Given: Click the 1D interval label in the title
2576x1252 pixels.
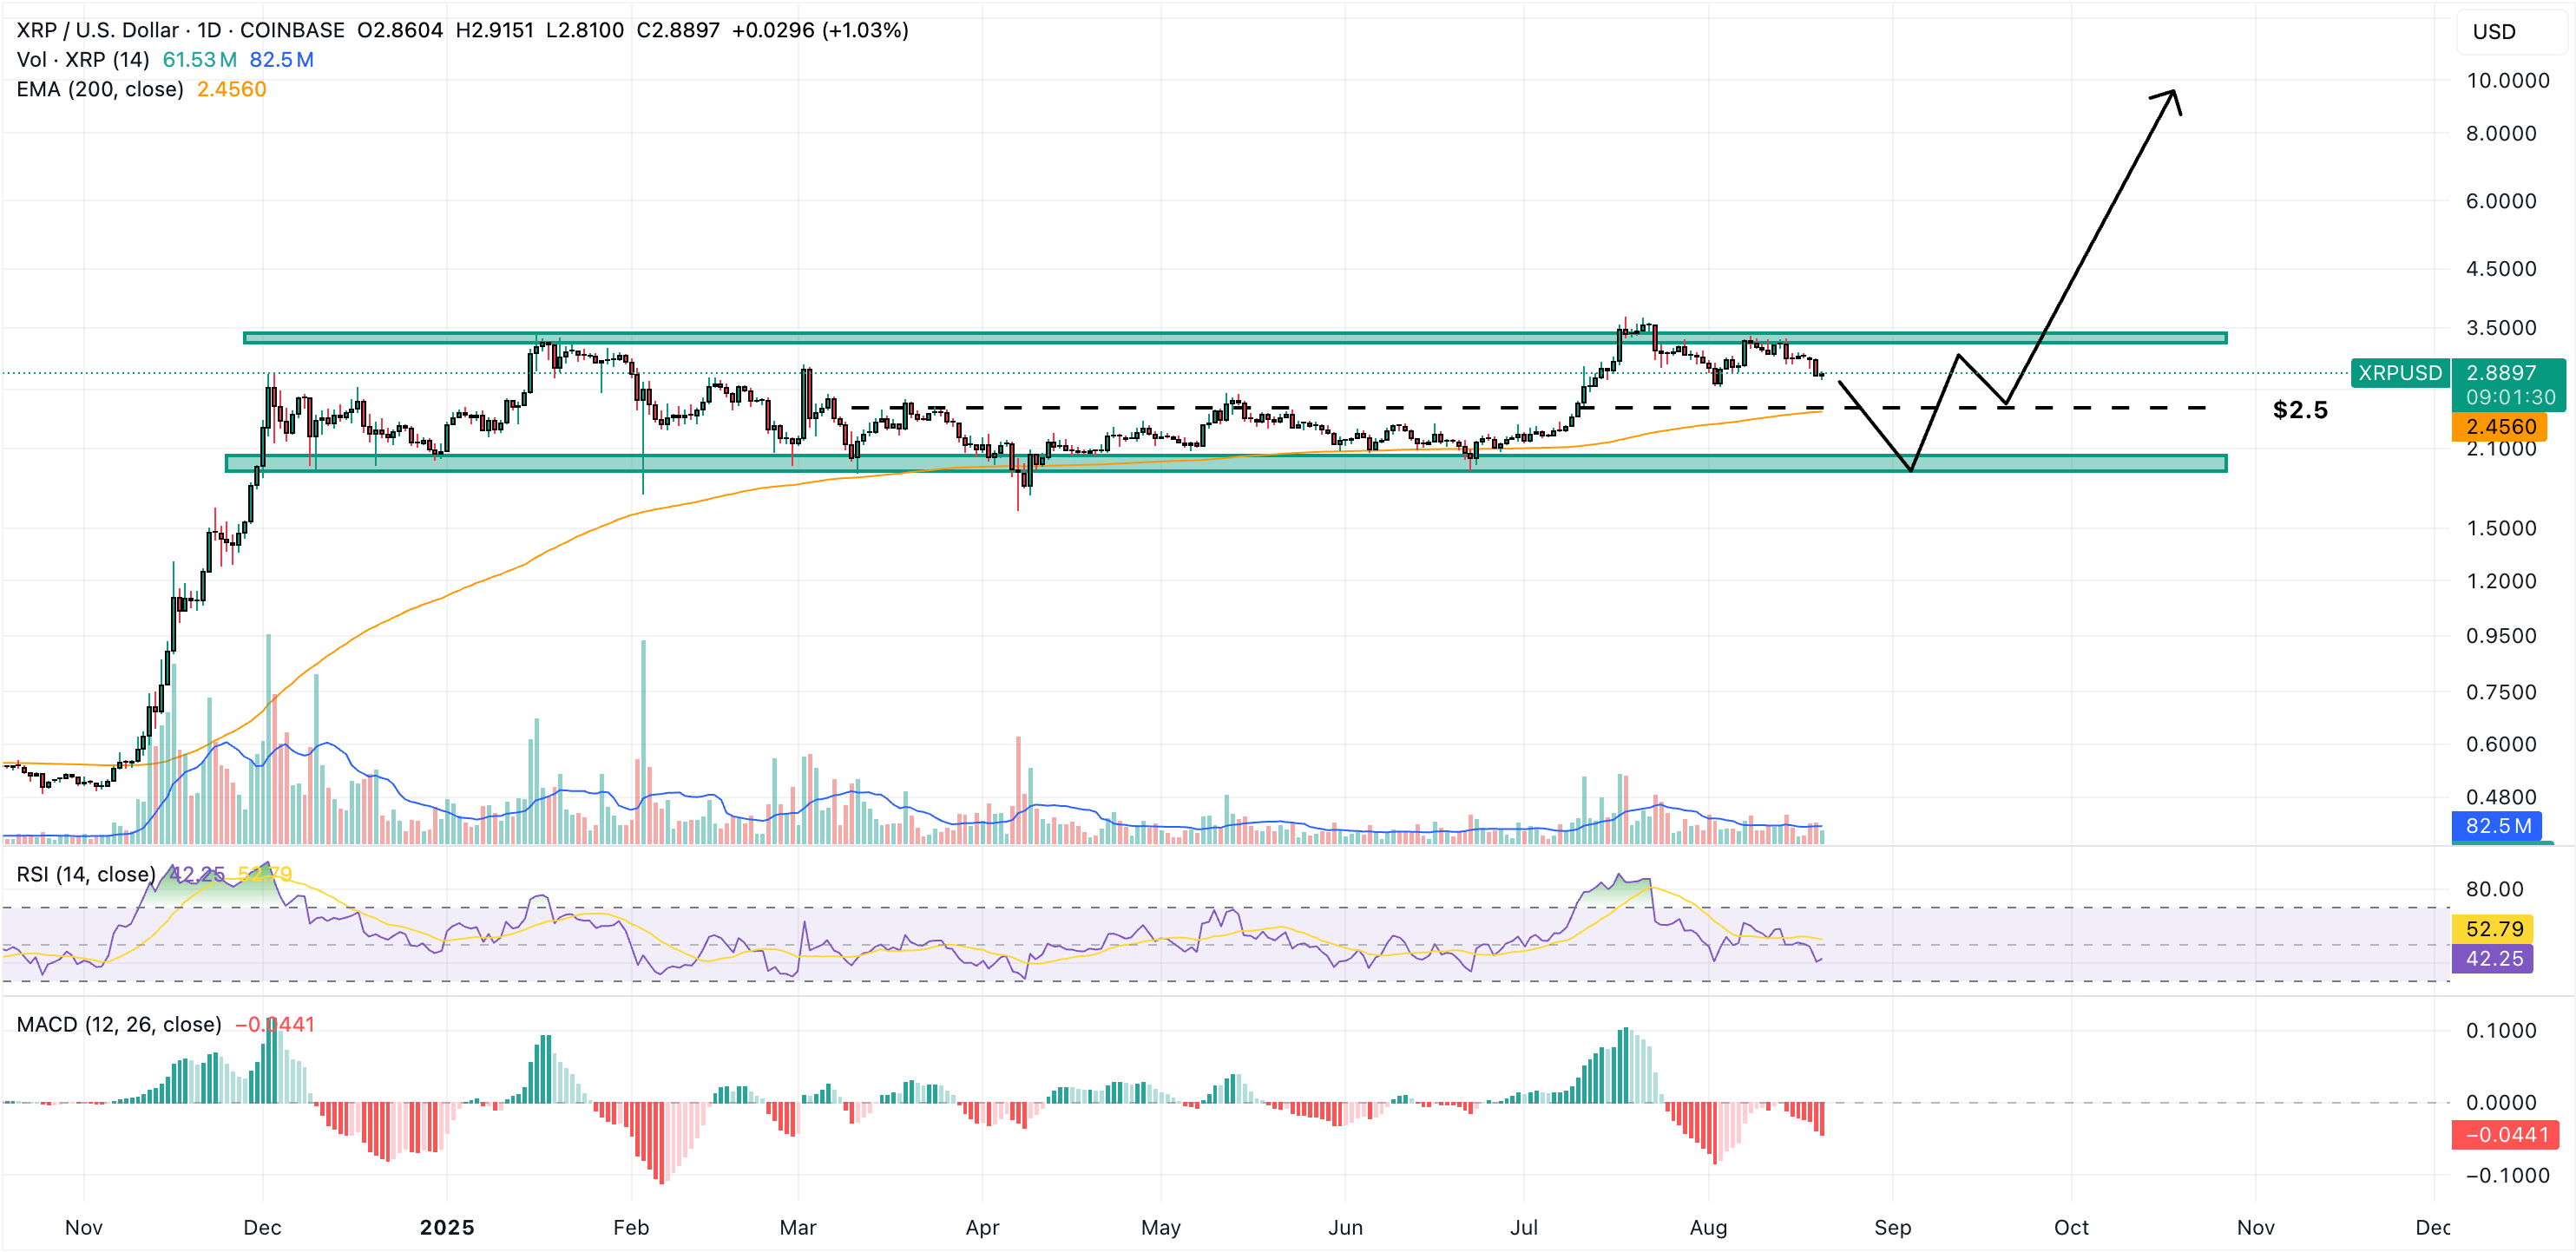Looking at the screenshot, I should pyautogui.click(x=209, y=30).
